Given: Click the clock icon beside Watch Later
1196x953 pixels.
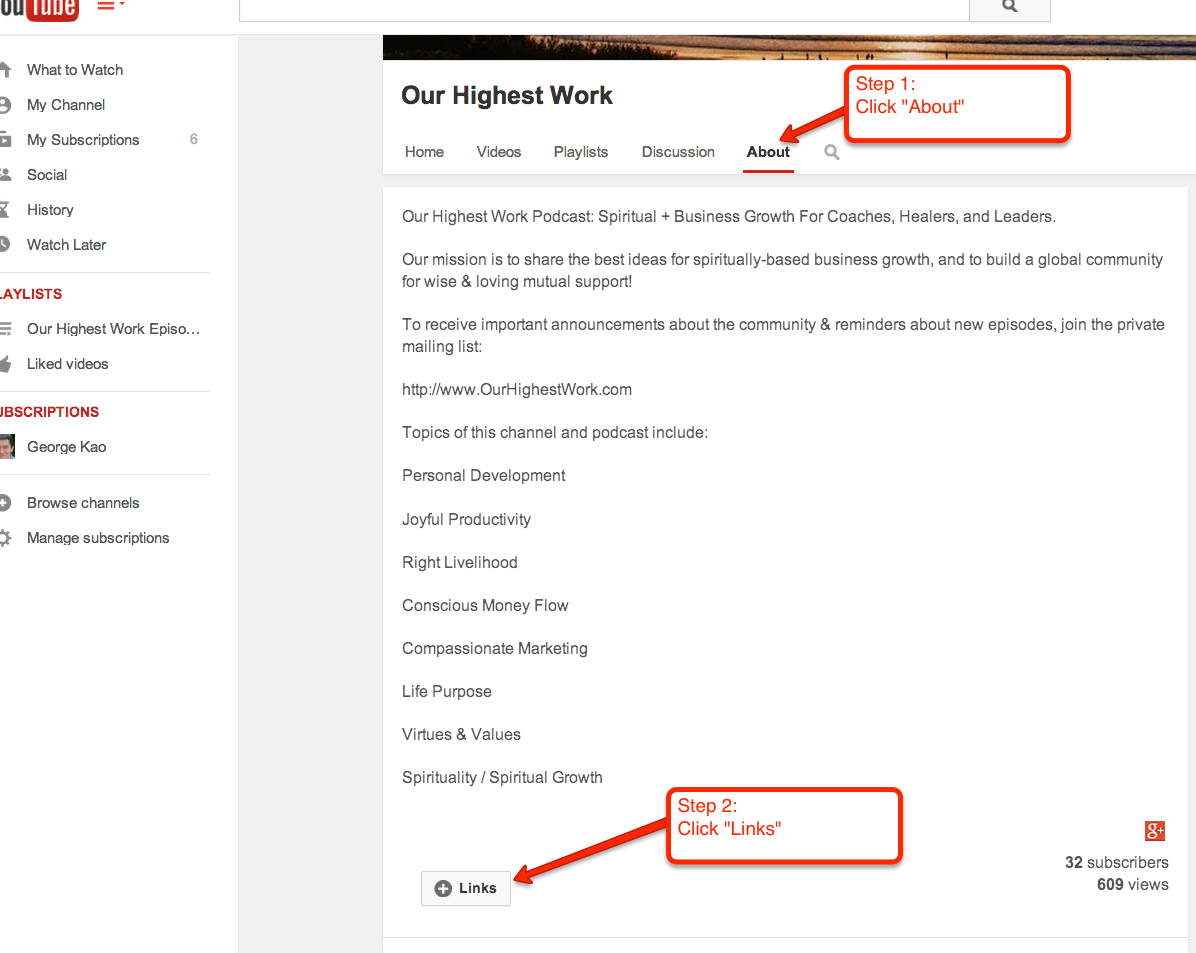Looking at the screenshot, I should (5, 245).
